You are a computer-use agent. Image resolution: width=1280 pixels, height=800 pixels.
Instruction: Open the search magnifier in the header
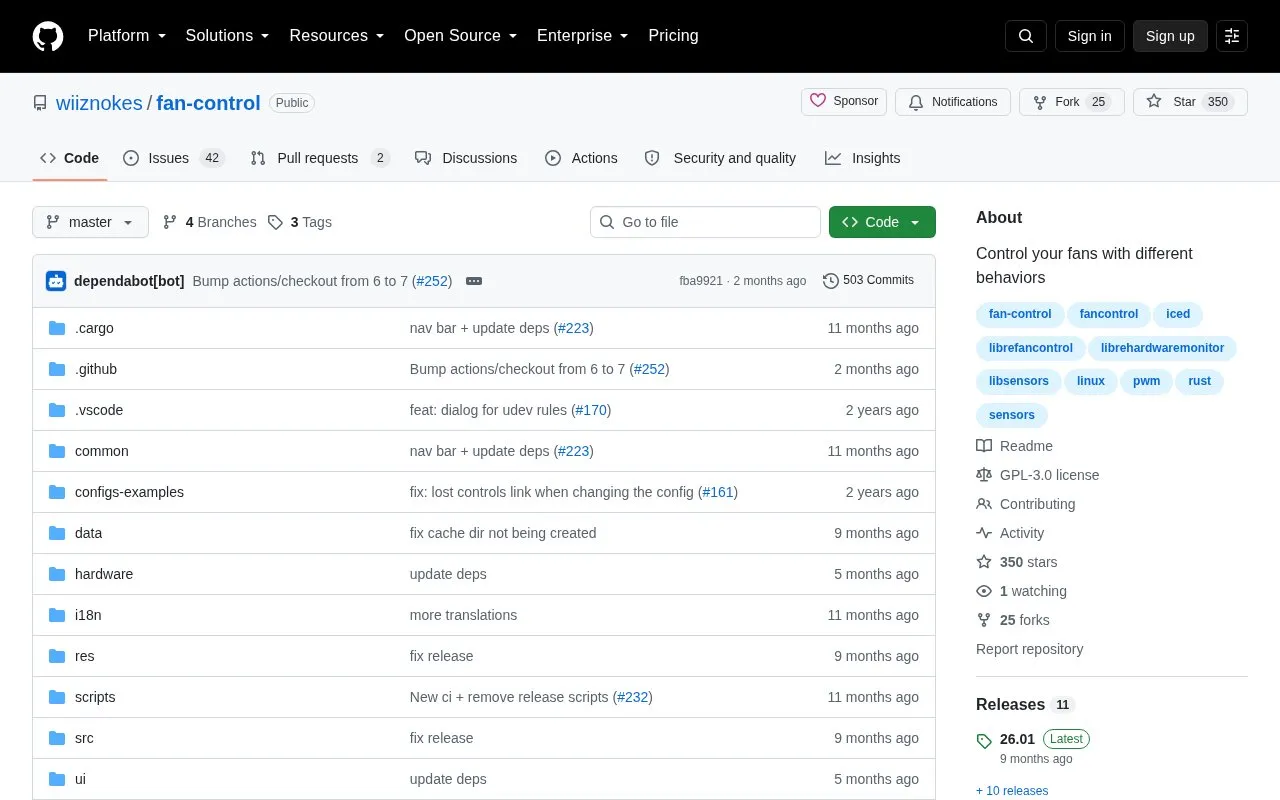[1026, 36]
